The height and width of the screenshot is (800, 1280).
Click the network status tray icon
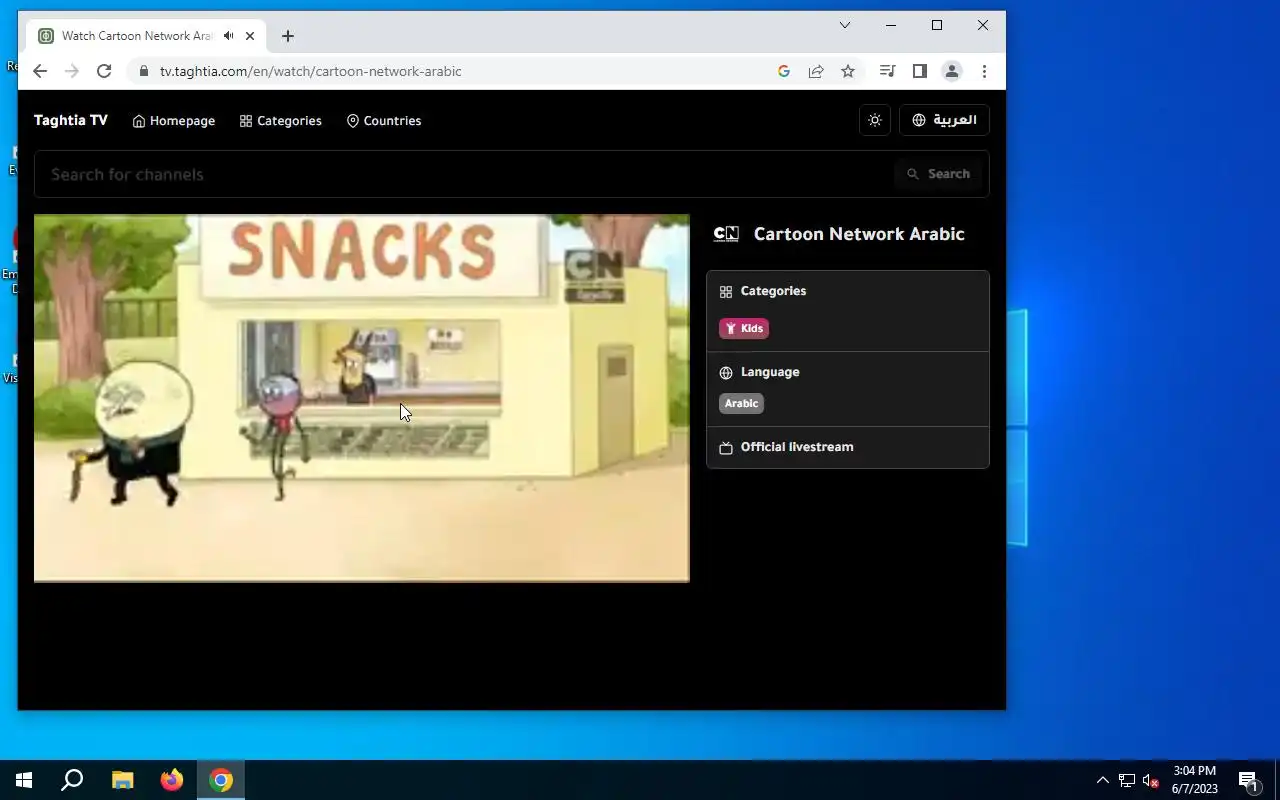click(x=1127, y=780)
